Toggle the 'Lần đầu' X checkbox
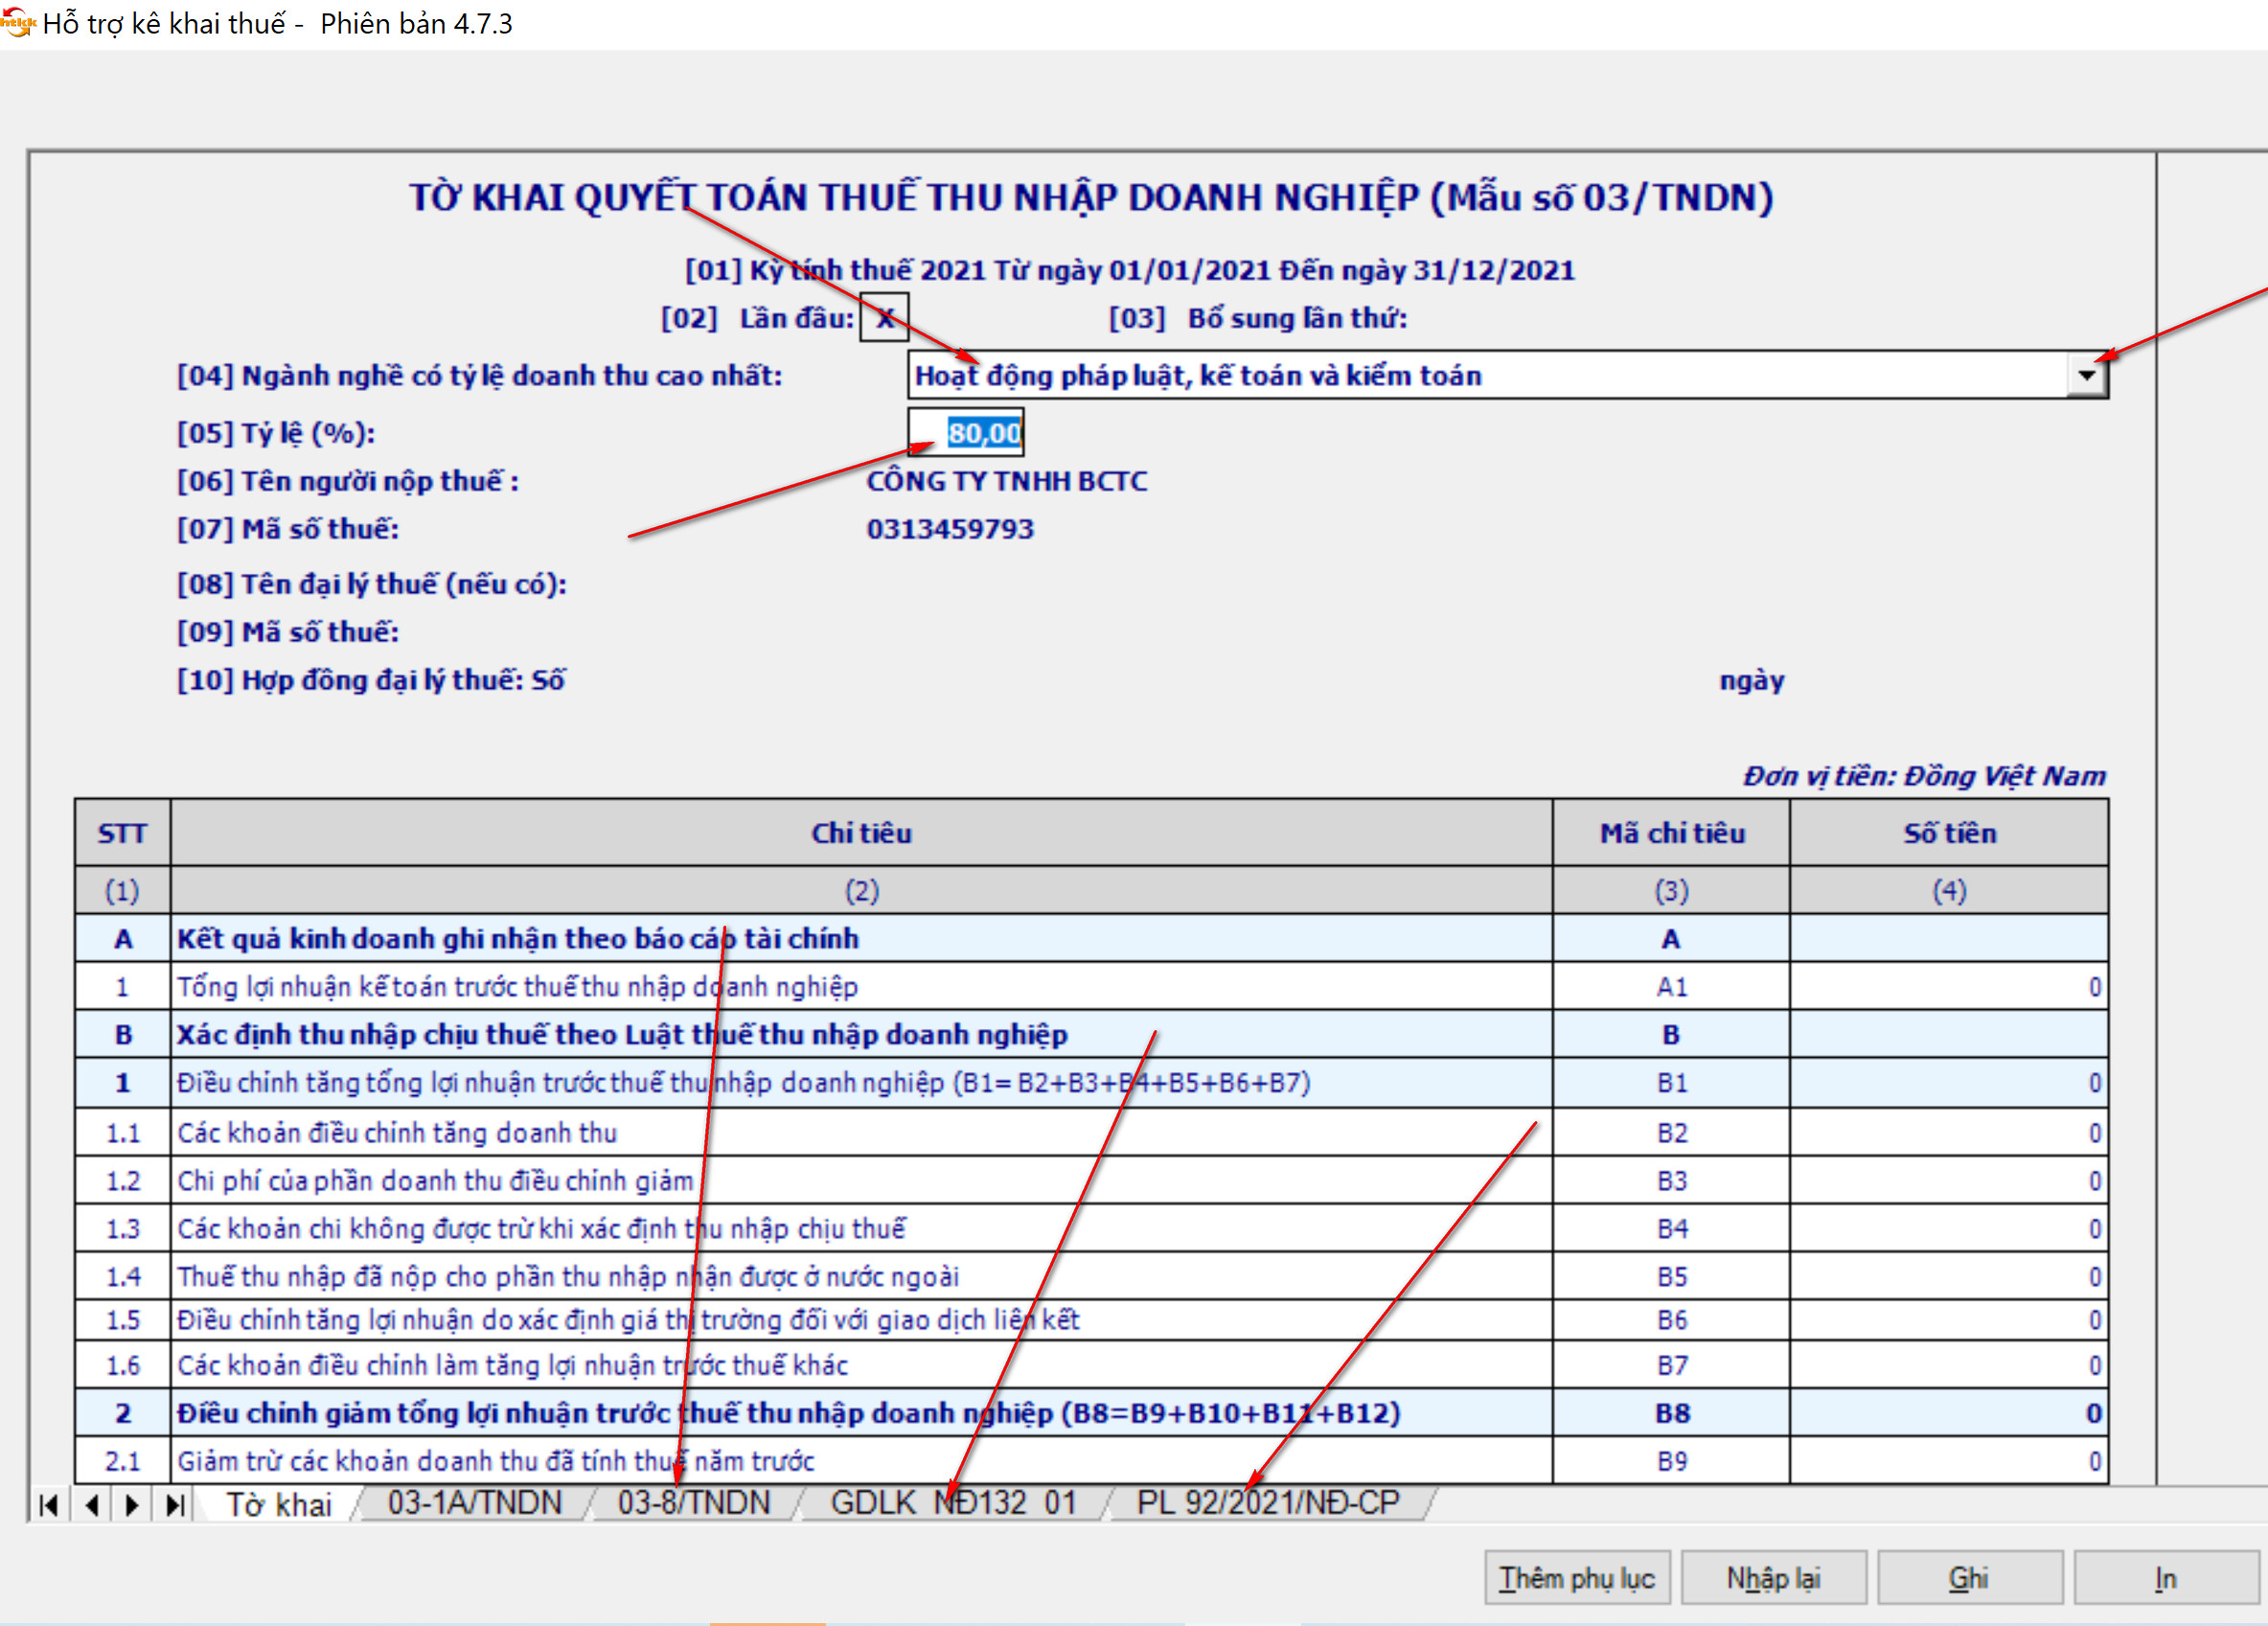Image resolution: width=2268 pixels, height=1626 pixels. 884,318
